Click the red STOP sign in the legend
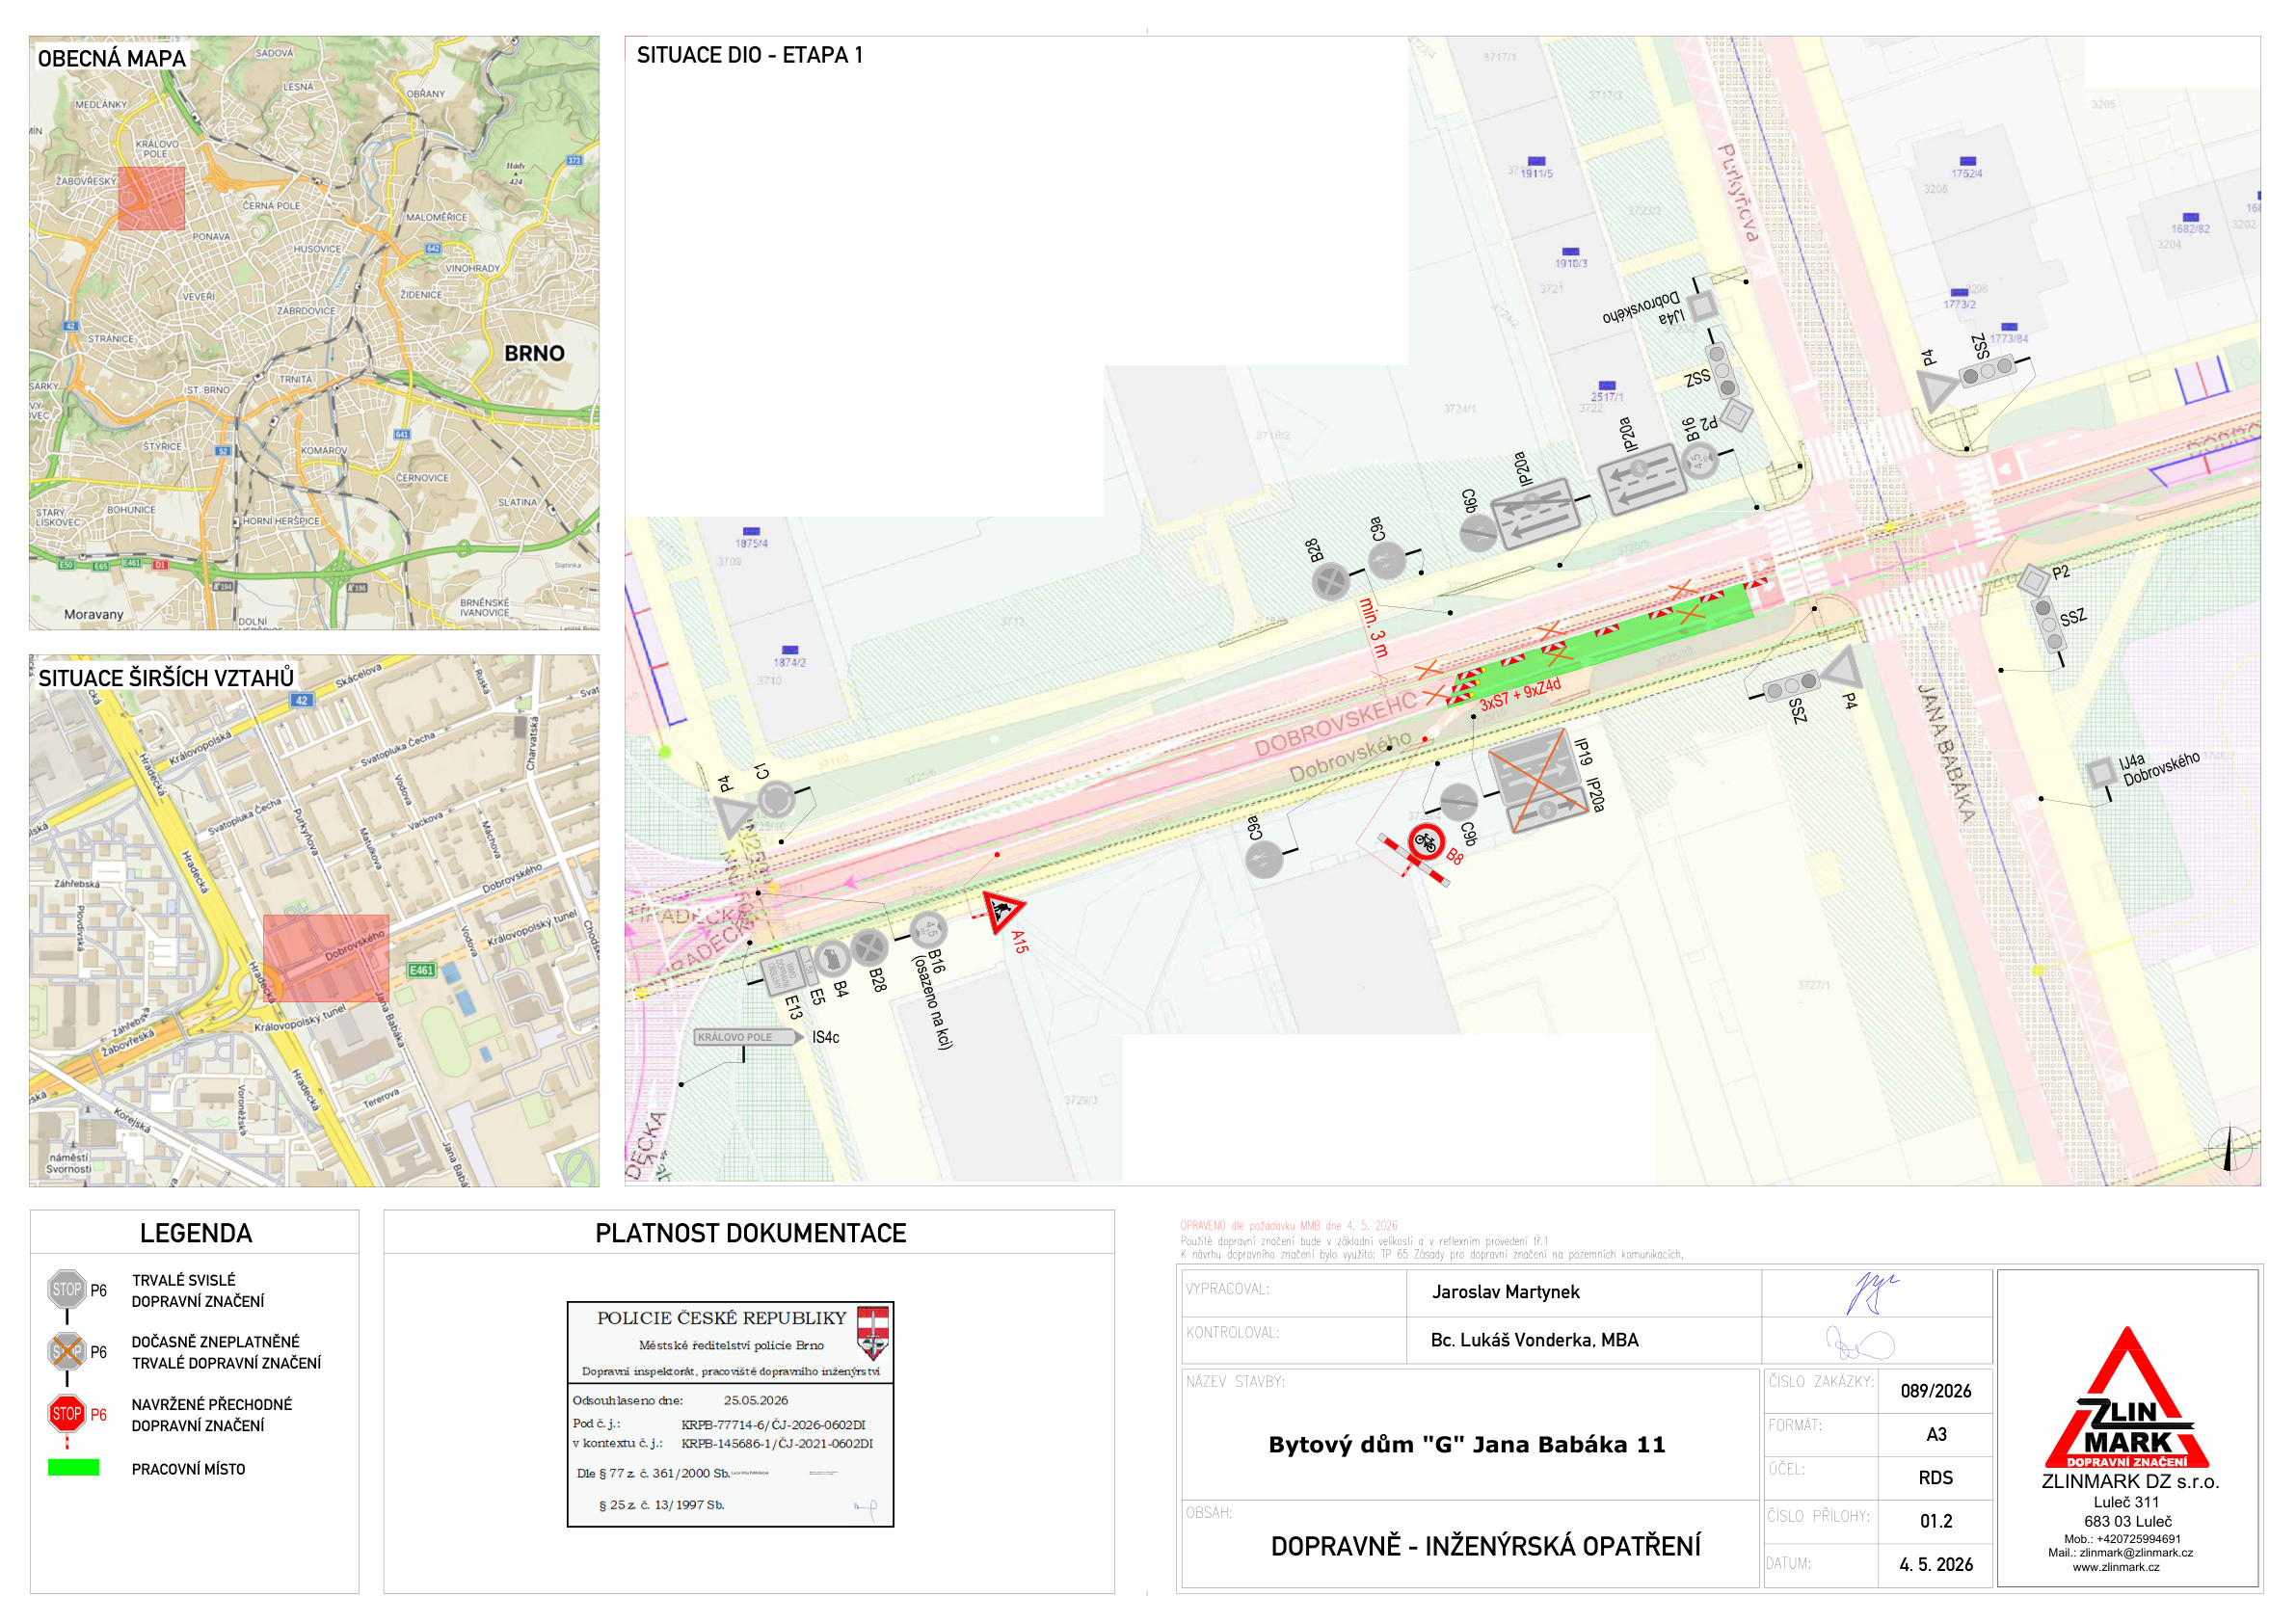Image resolution: width=2296 pixels, height=1623 pixels. tap(67, 1414)
